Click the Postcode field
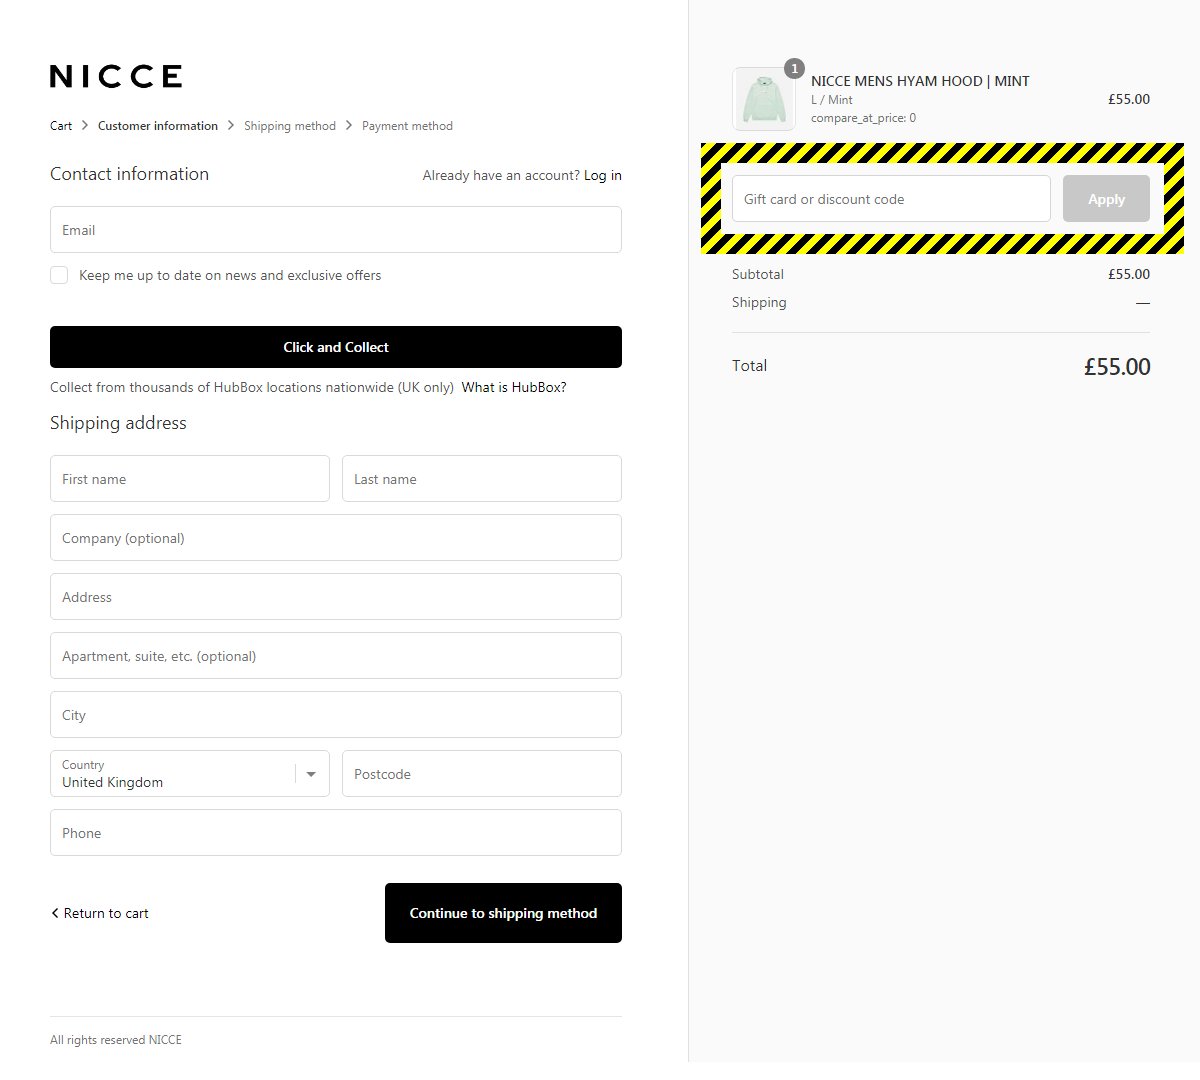1200x1080 pixels. click(482, 774)
